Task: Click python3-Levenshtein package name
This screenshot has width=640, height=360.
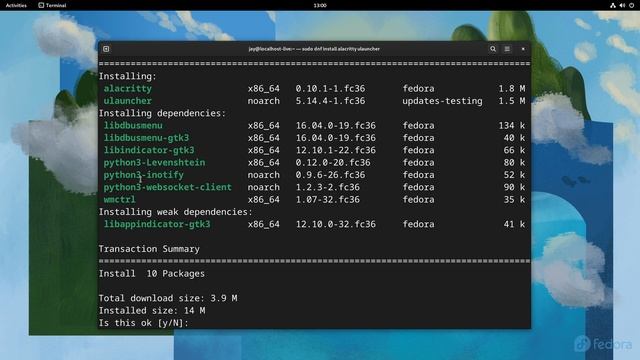Action: click(x=154, y=162)
